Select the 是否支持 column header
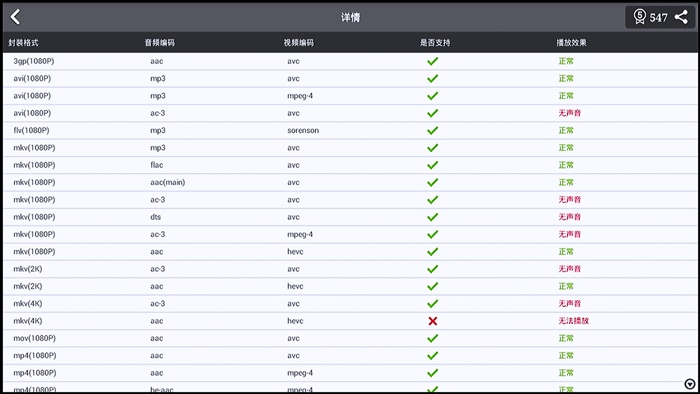 click(x=435, y=43)
